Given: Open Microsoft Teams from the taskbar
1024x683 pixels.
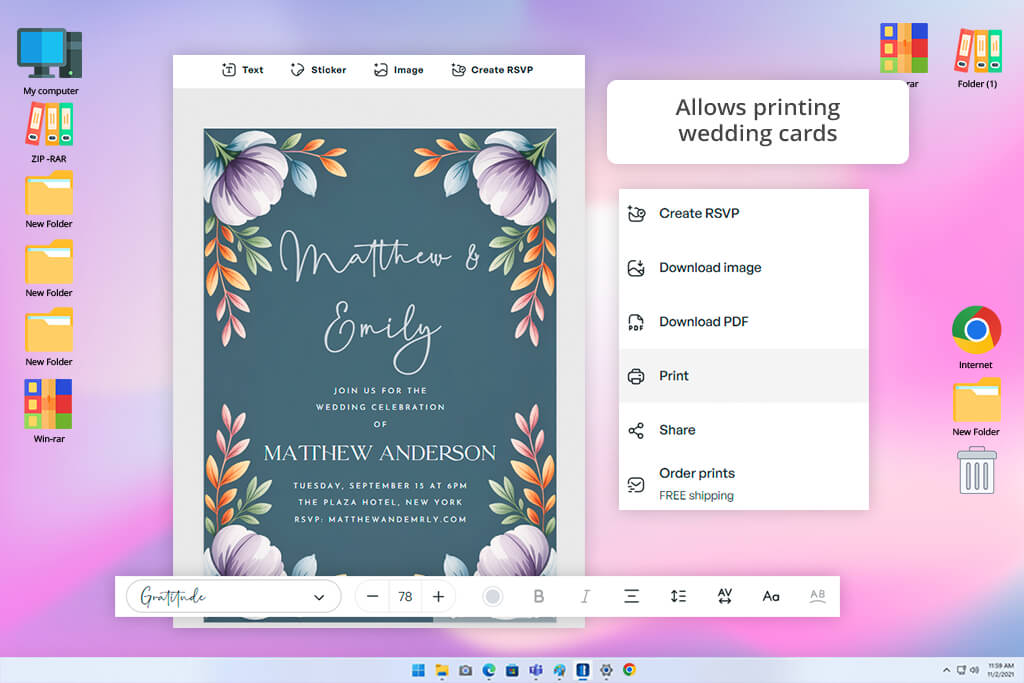Looking at the screenshot, I should click(536, 670).
